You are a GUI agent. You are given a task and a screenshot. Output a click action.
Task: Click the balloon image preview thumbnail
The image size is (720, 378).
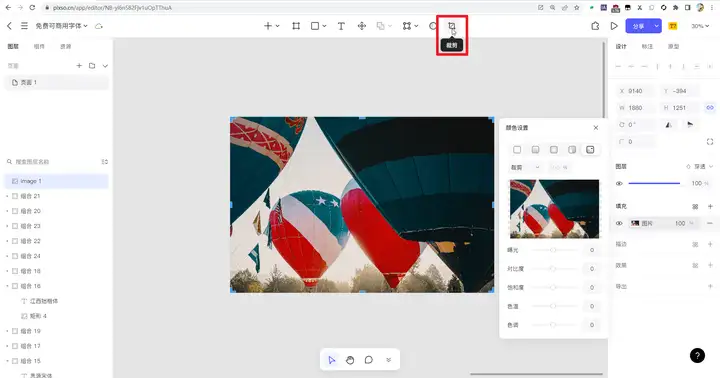coord(554,209)
